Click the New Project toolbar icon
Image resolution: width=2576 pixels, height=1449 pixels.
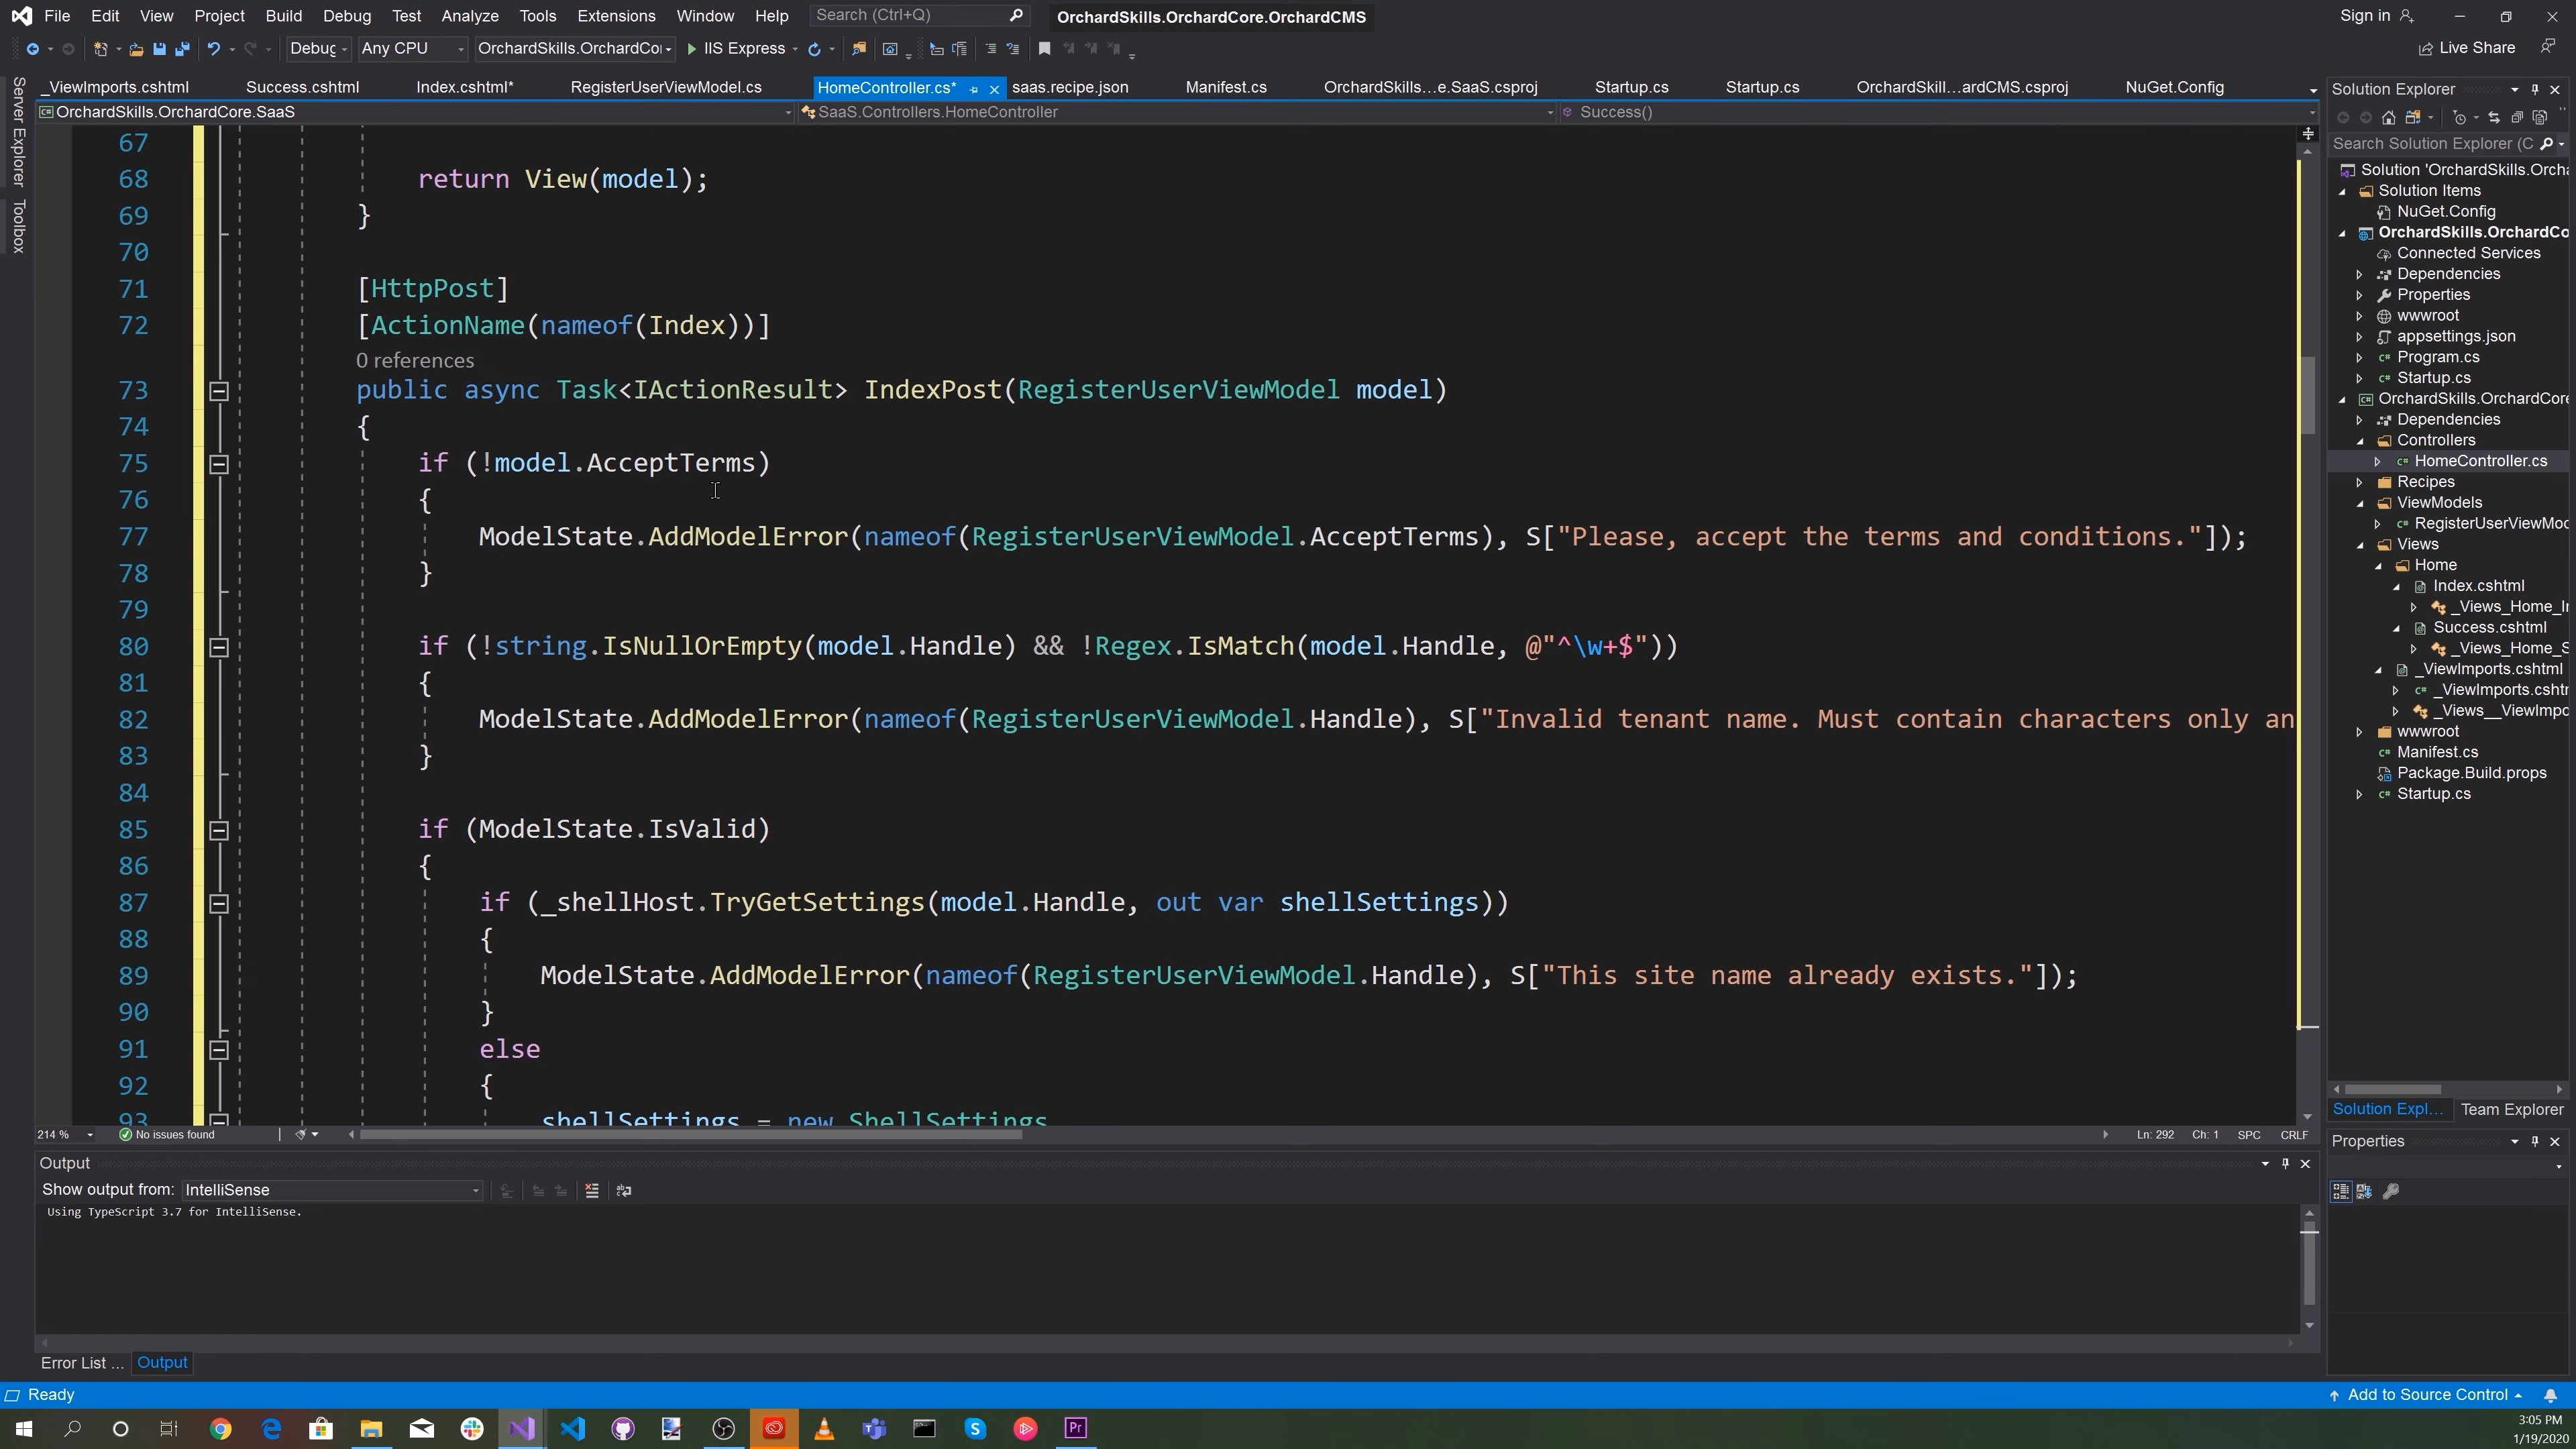(100, 49)
